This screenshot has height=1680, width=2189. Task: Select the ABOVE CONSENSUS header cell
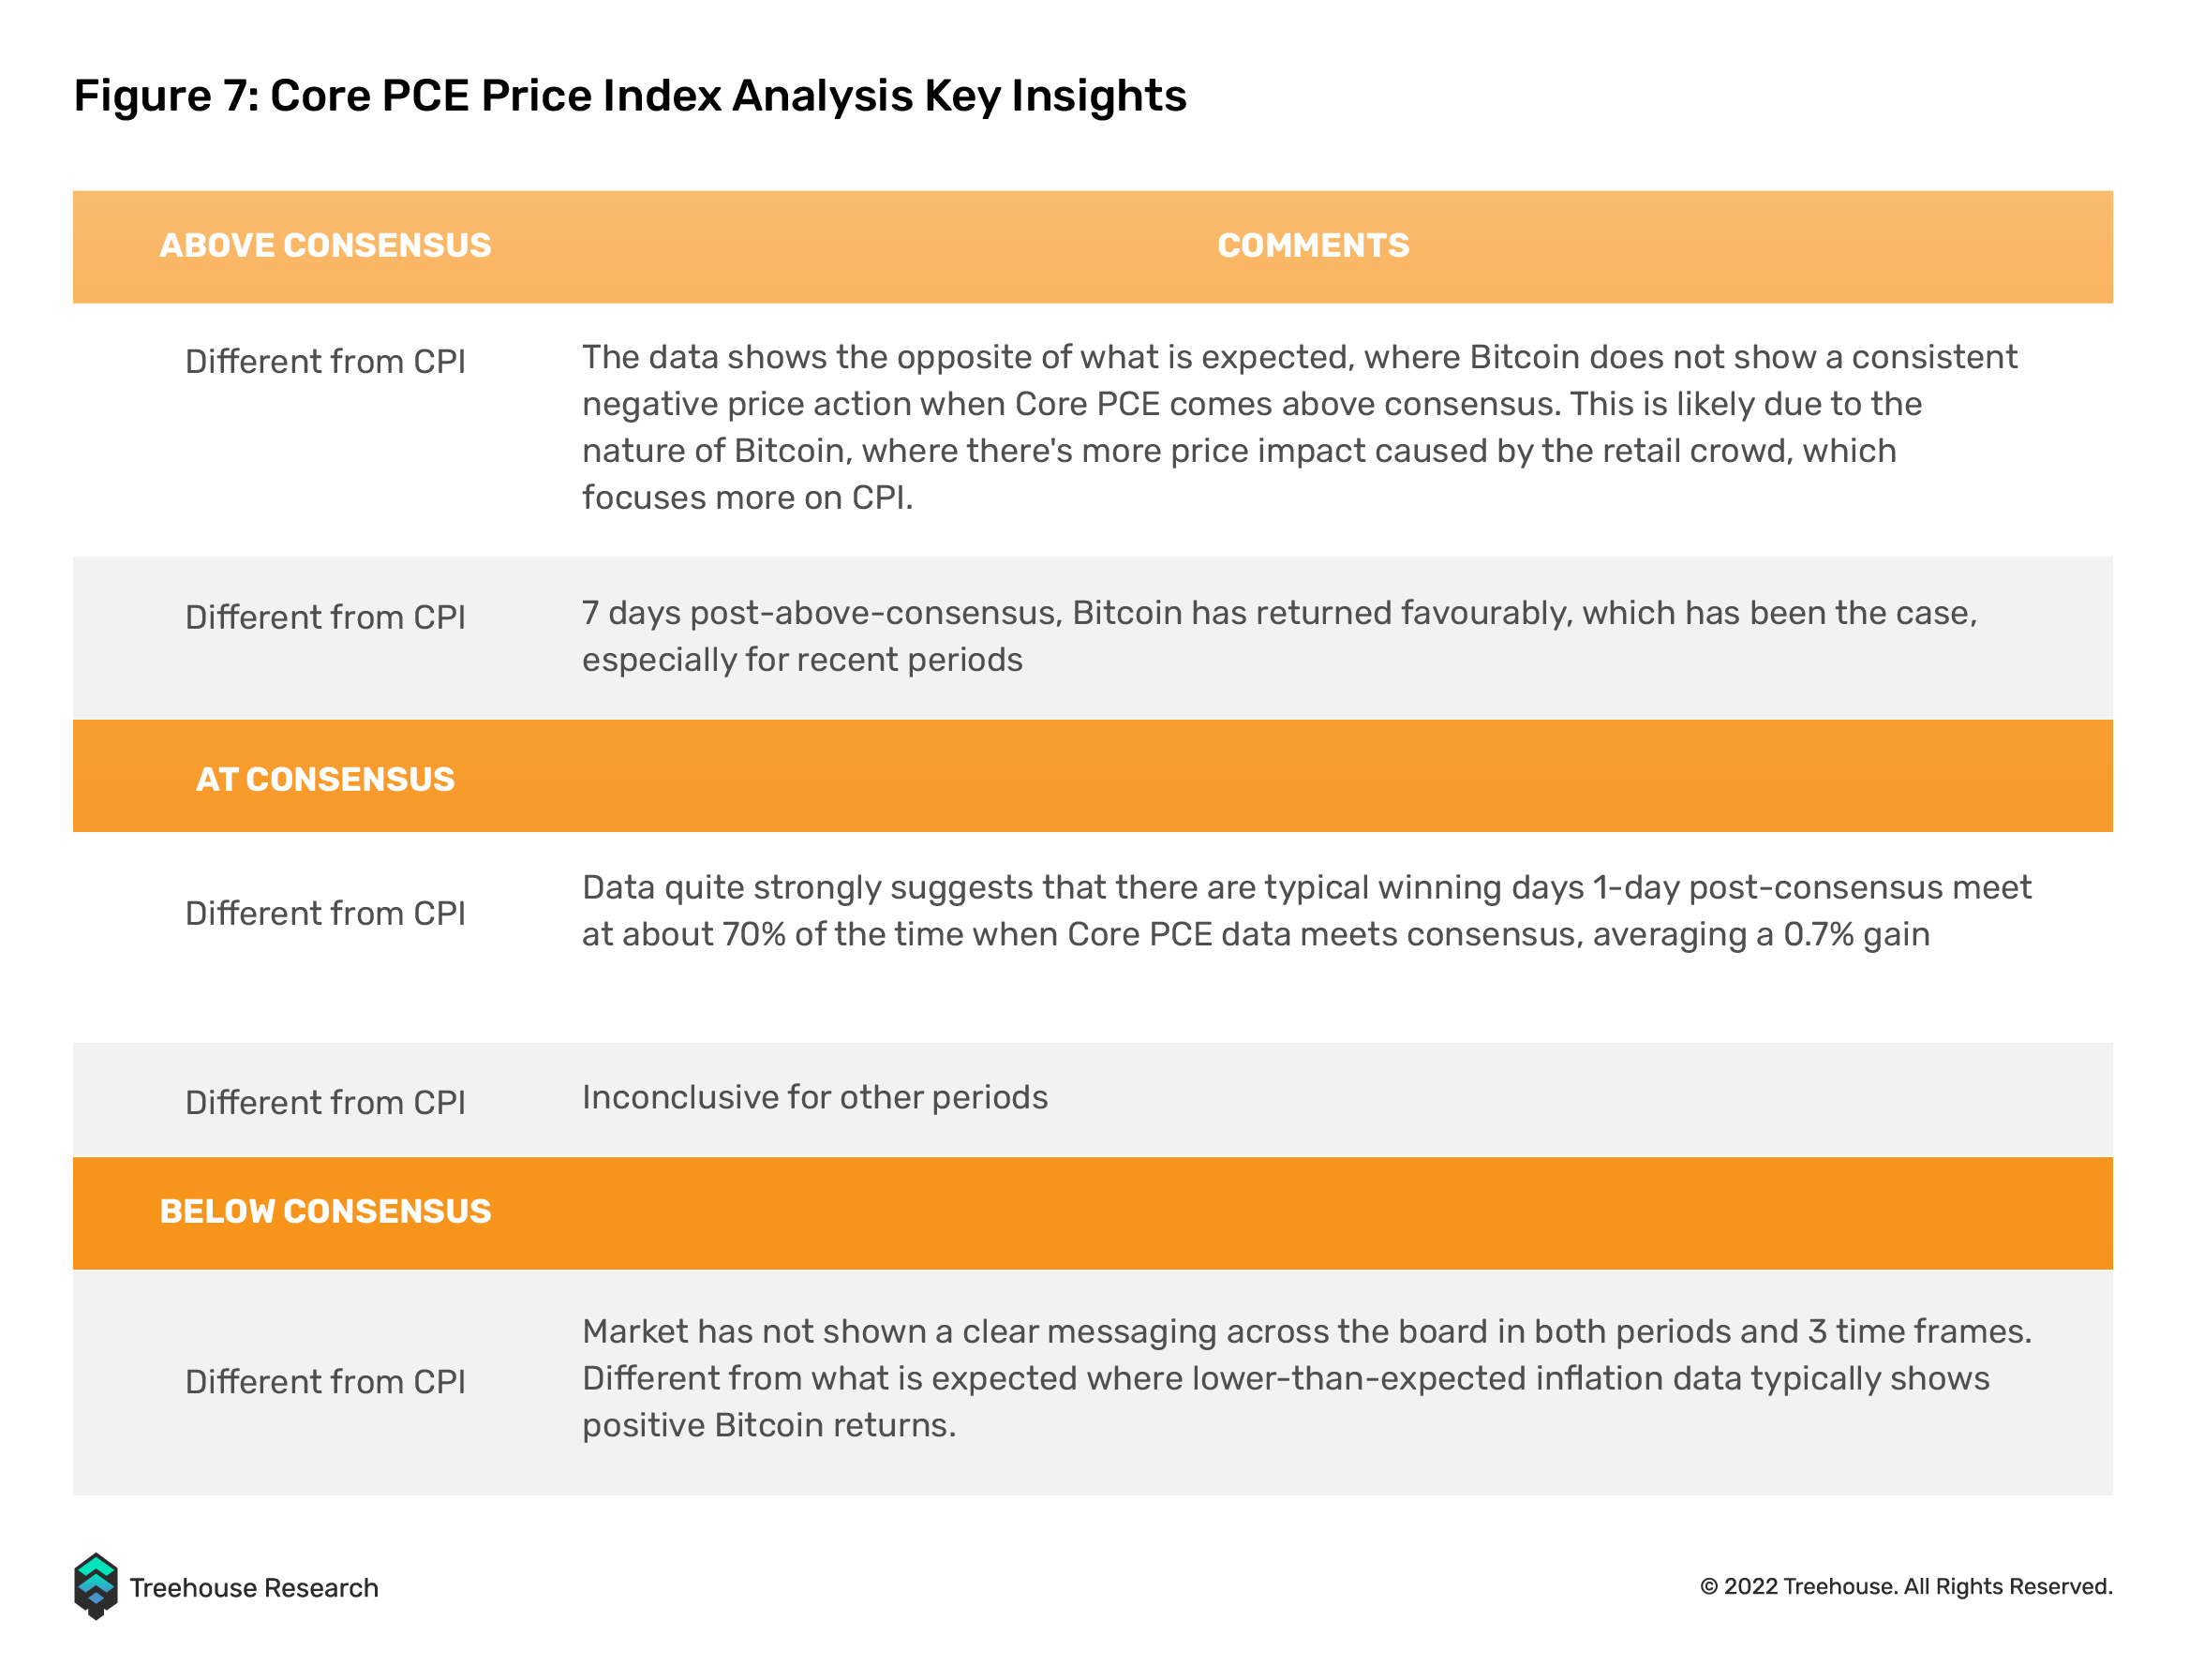tap(325, 246)
